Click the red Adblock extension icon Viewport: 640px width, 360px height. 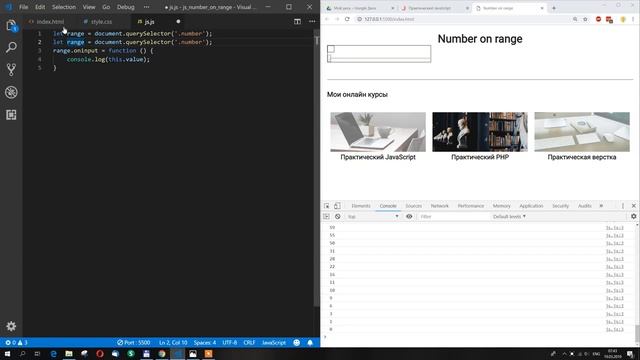tap(598, 19)
